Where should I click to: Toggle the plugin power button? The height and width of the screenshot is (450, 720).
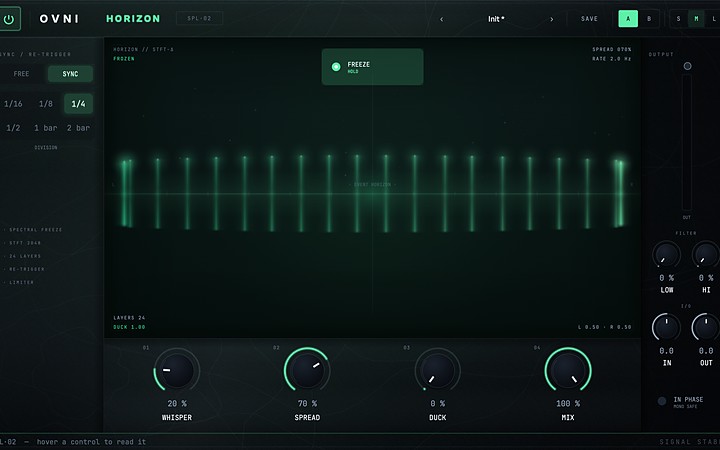click(9, 19)
